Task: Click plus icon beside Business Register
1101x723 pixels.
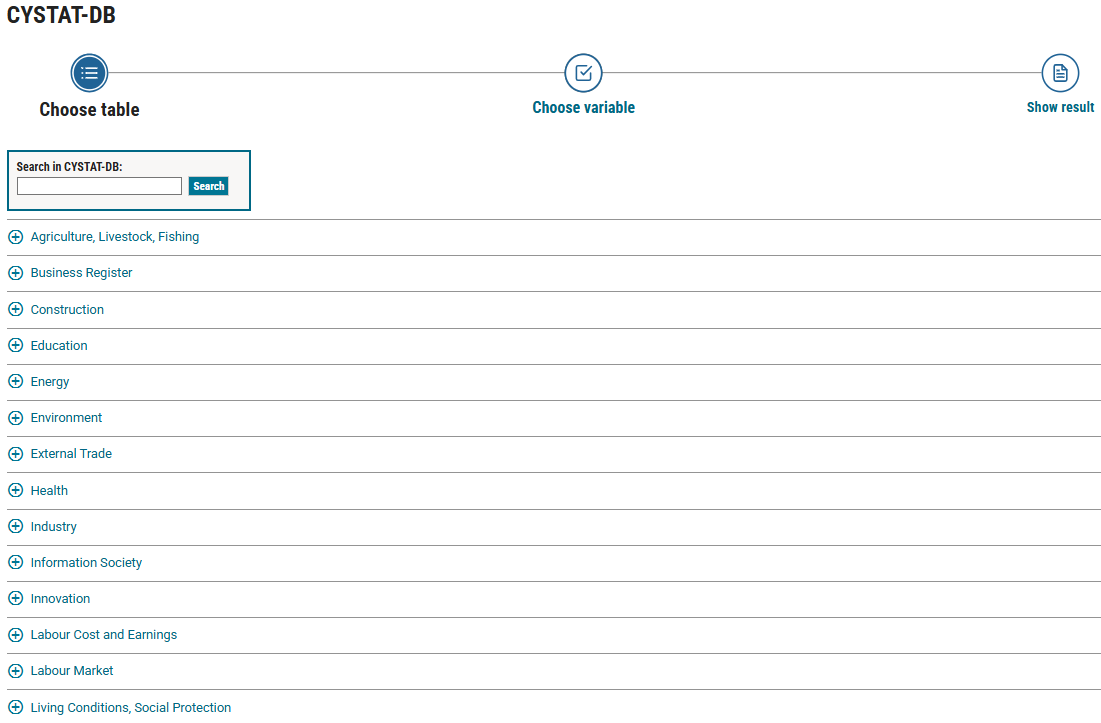Action: (15, 273)
